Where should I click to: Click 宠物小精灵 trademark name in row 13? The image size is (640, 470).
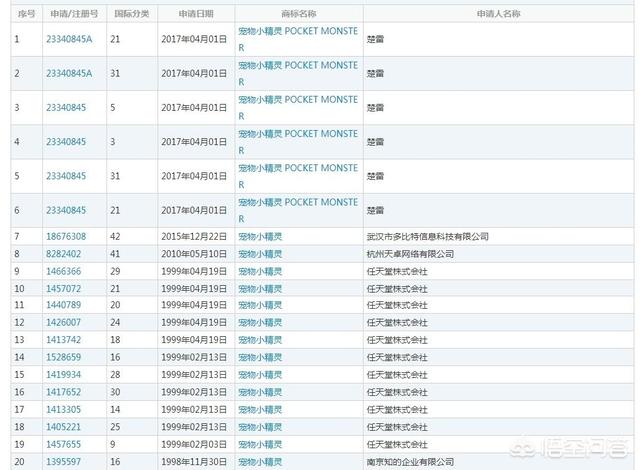click(259, 339)
